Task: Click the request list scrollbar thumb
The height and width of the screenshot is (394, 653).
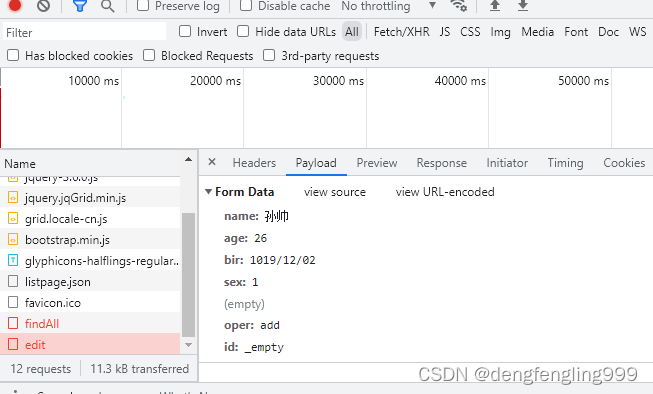Action: coord(188,275)
